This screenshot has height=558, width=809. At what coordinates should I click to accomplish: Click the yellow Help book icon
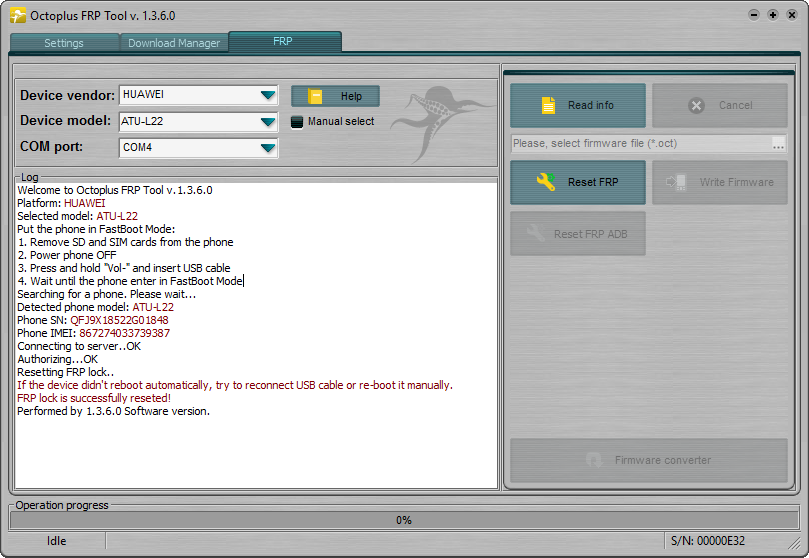point(315,96)
